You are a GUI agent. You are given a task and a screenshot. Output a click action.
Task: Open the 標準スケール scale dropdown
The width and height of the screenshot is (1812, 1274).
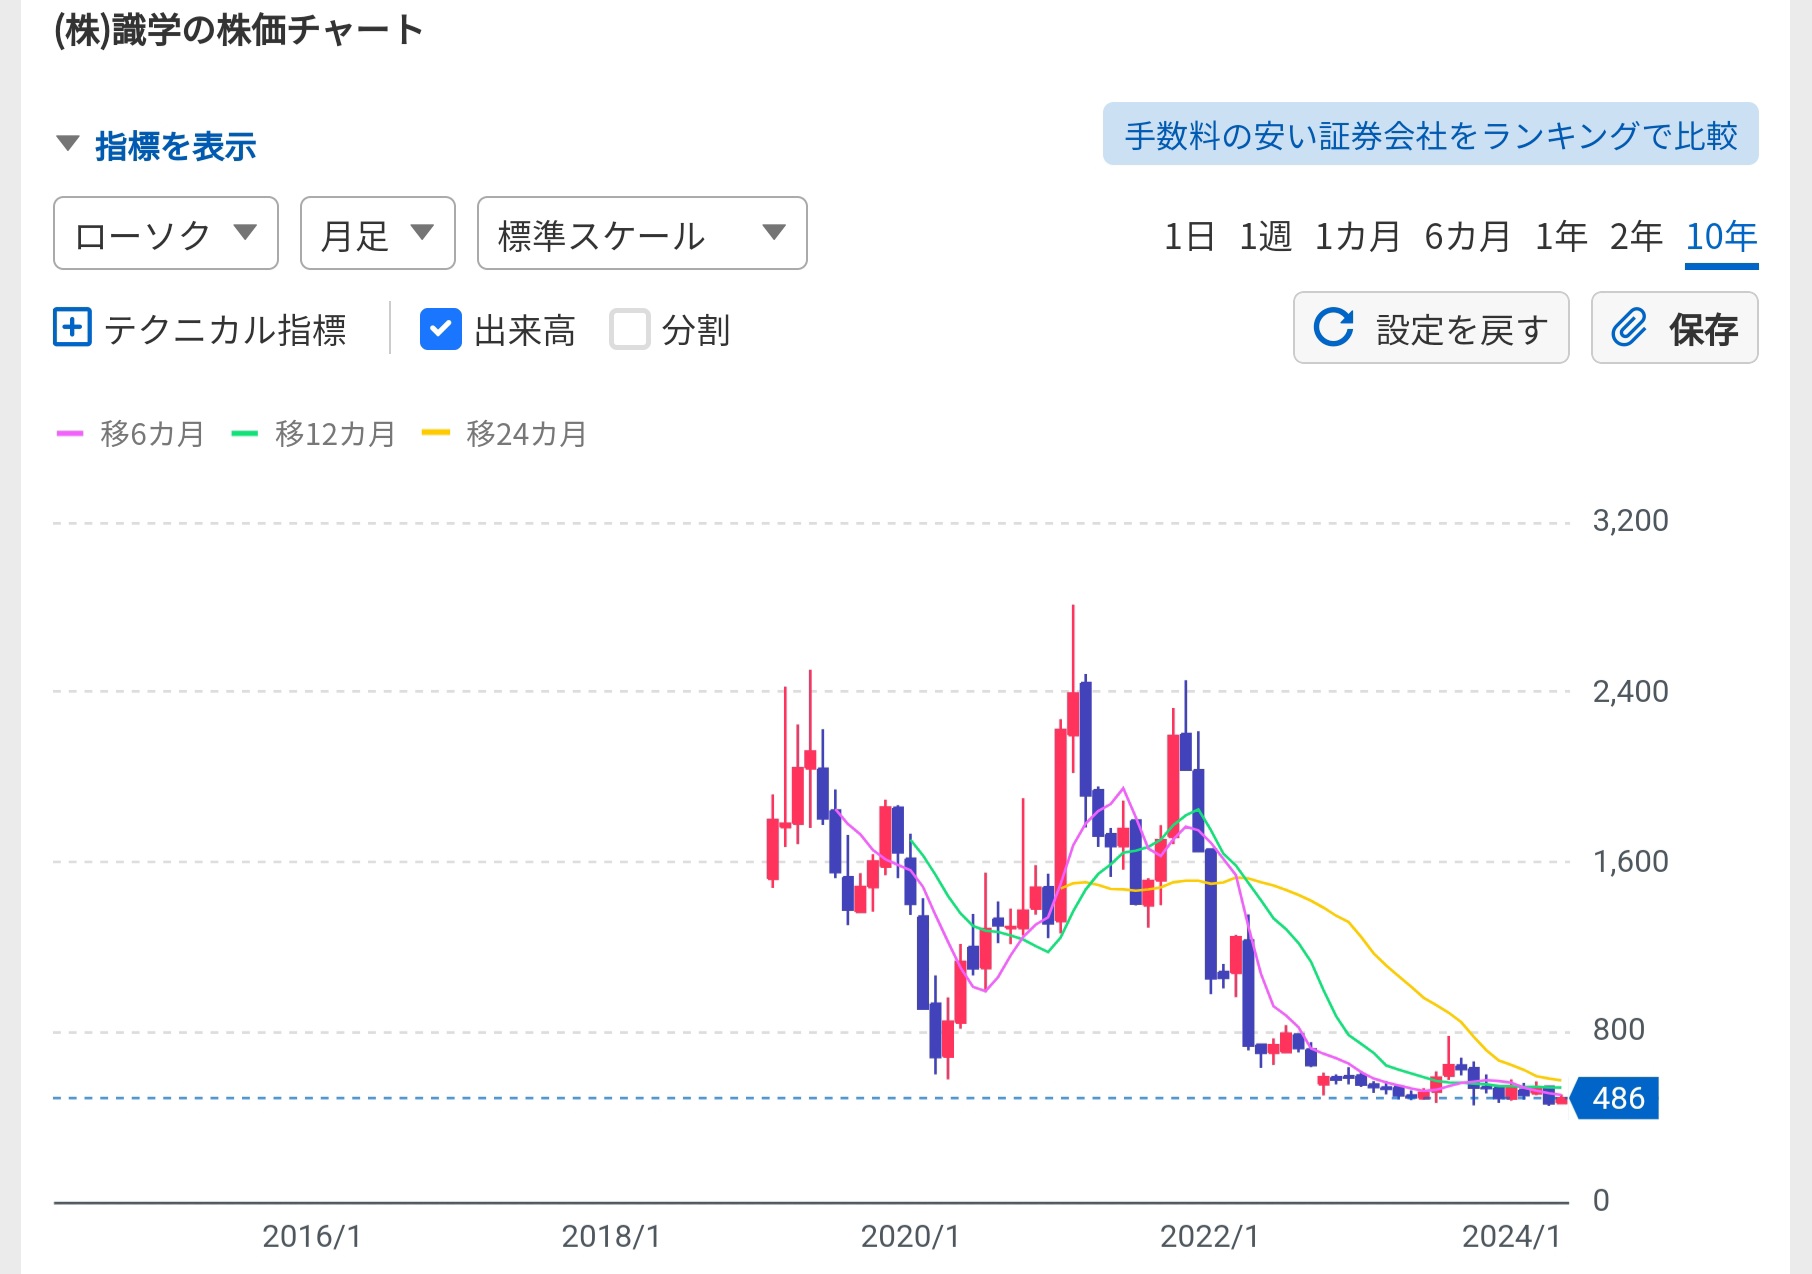tap(642, 233)
